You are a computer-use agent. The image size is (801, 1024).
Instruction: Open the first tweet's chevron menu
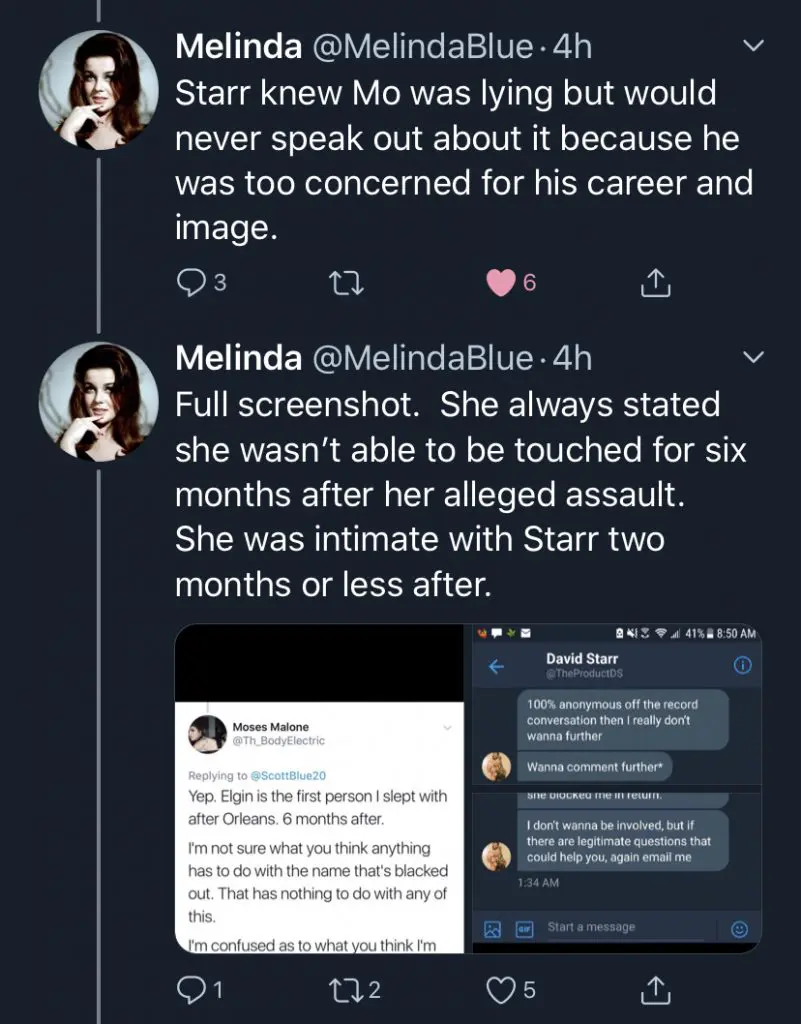754,46
